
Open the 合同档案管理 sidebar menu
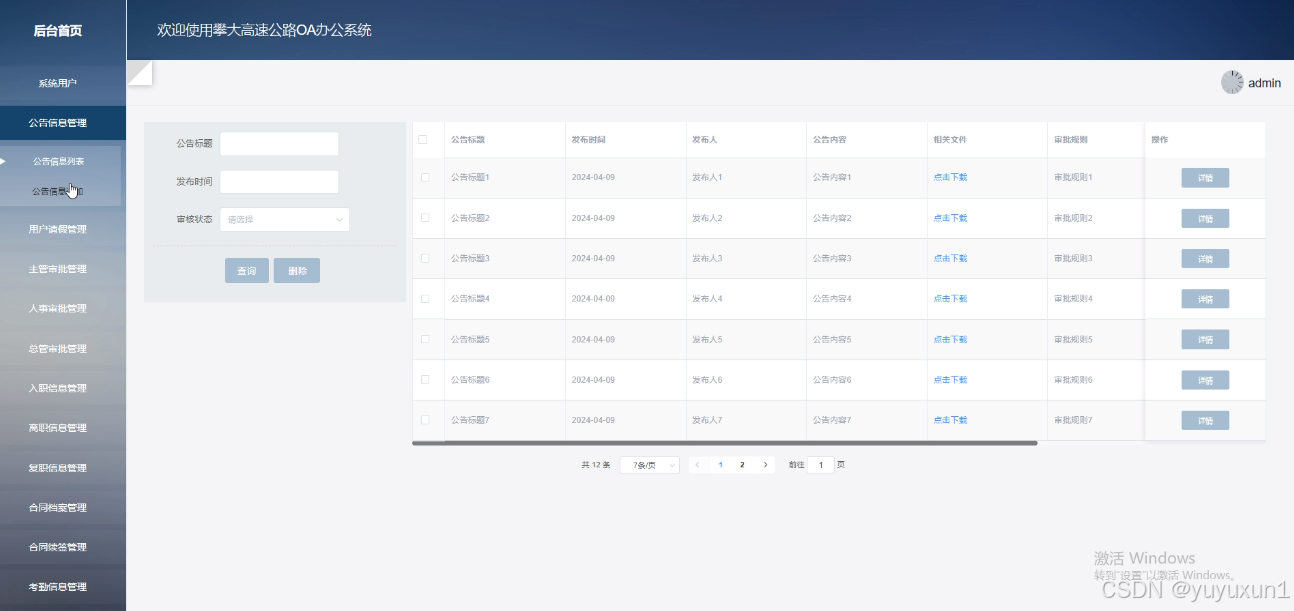point(58,507)
